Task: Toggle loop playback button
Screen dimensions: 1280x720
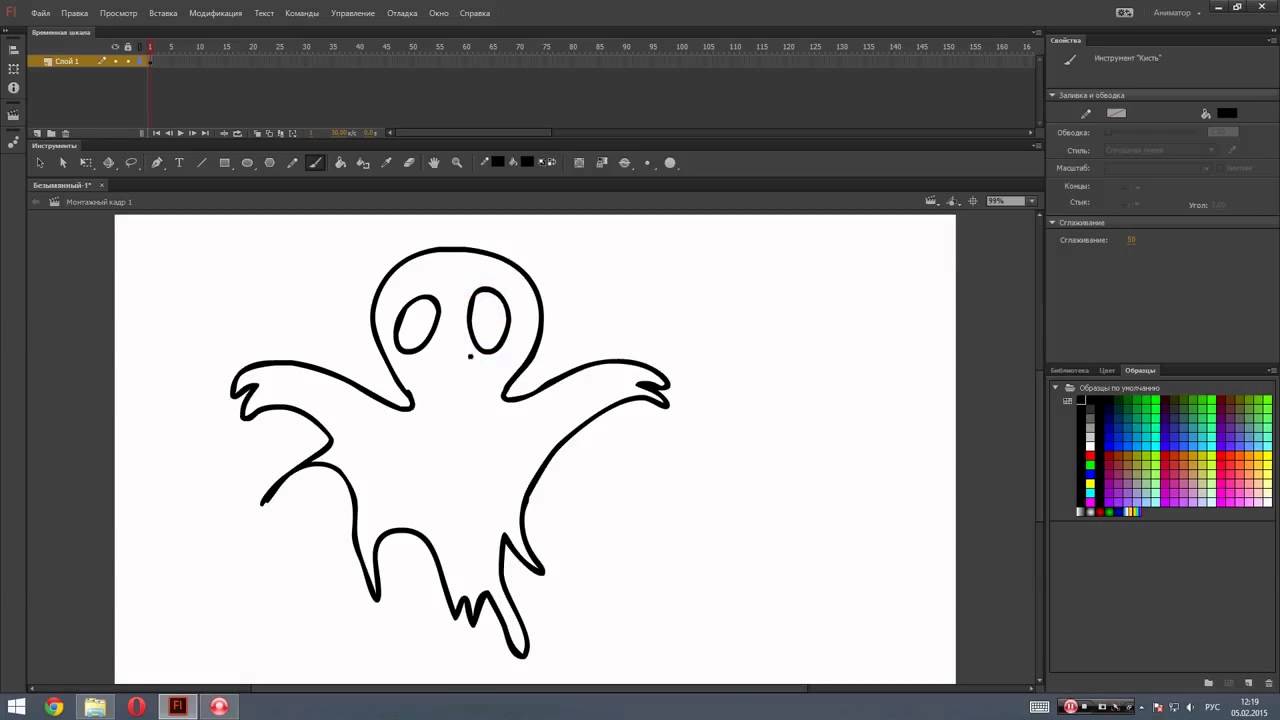Action: coord(237,133)
